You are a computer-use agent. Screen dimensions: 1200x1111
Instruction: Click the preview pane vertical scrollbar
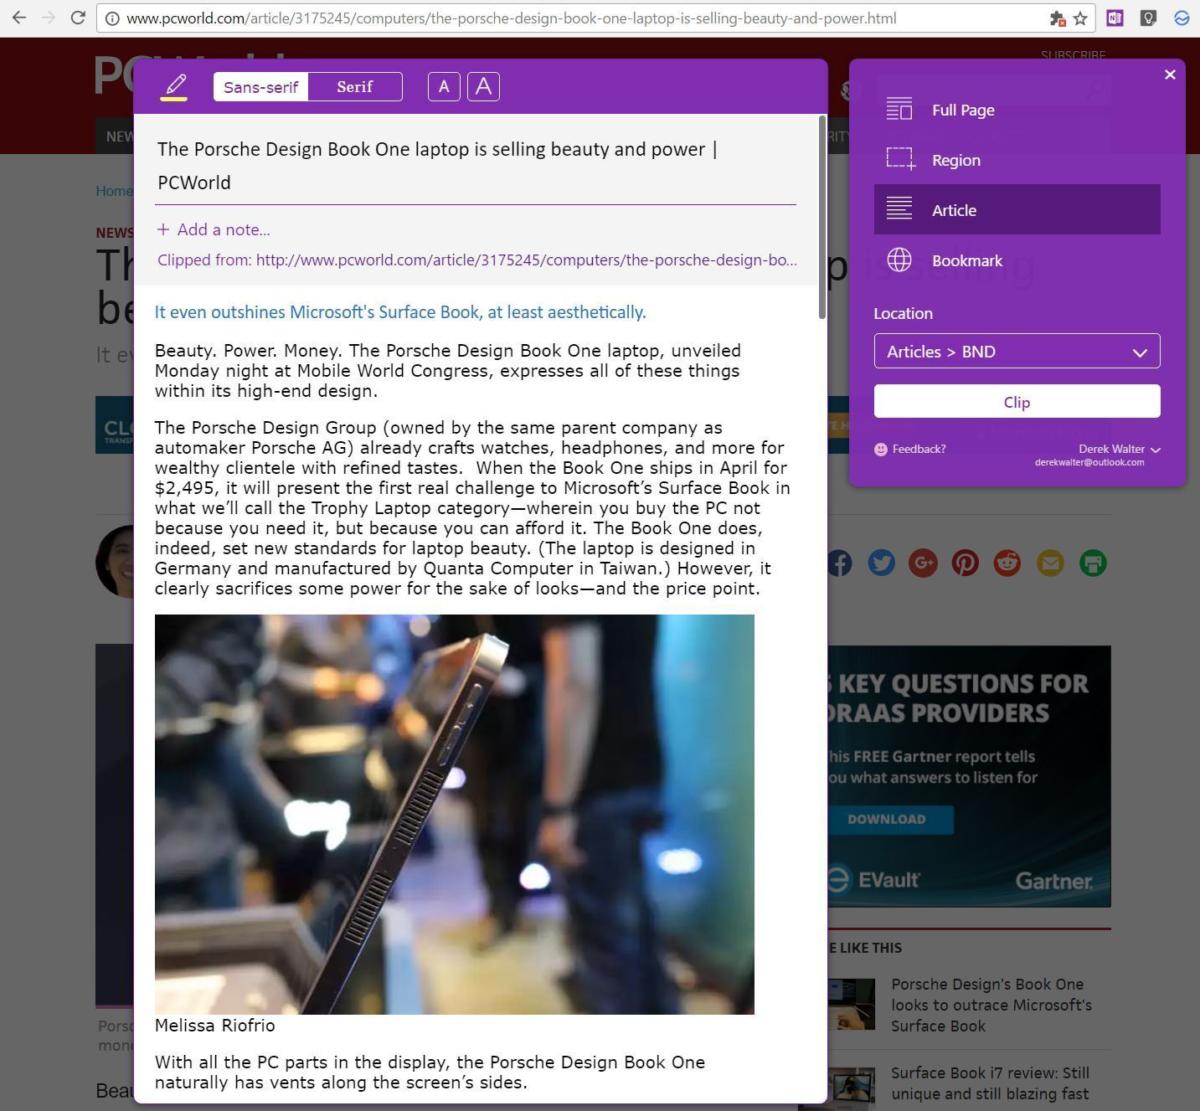(x=822, y=217)
